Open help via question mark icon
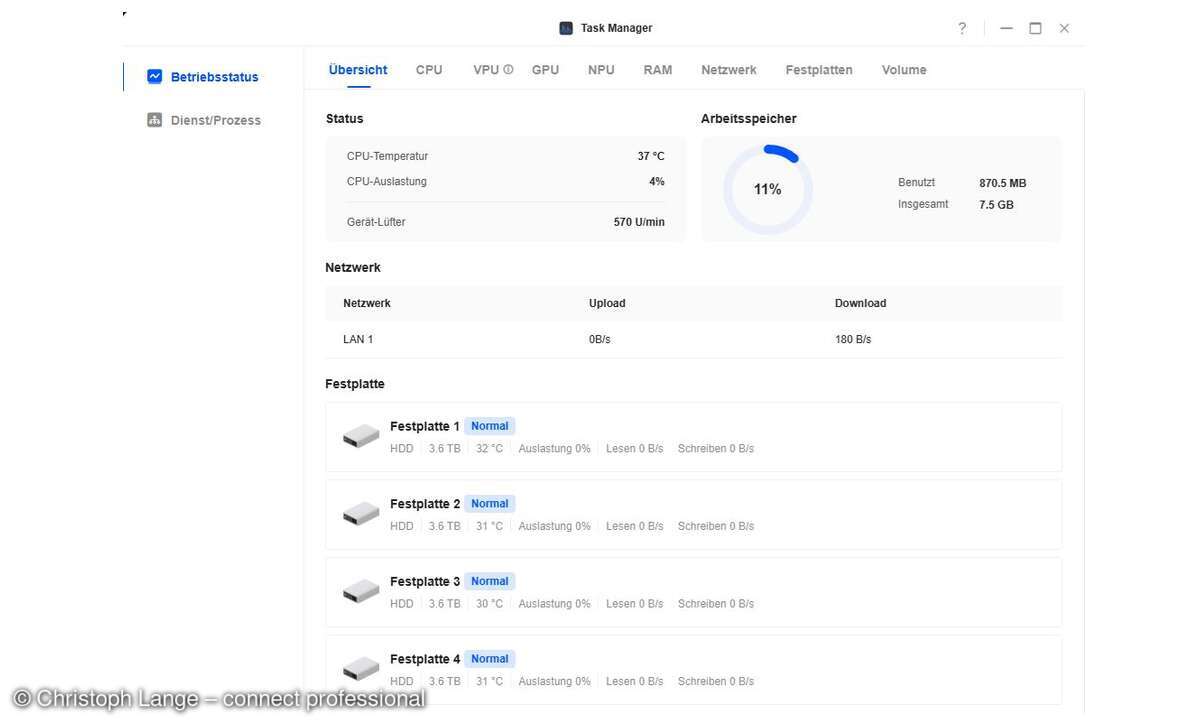 point(962,28)
